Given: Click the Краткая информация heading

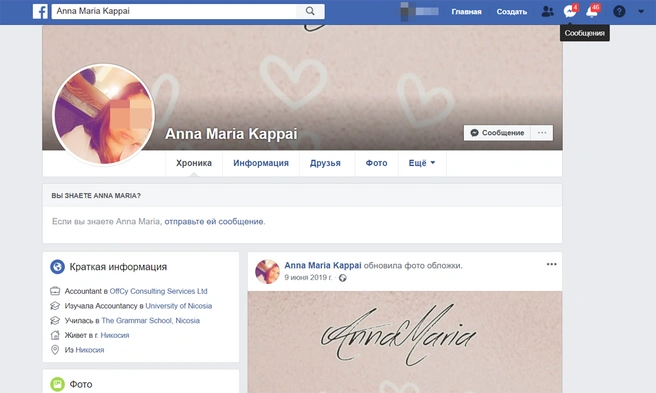Looking at the screenshot, I should 118,267.
